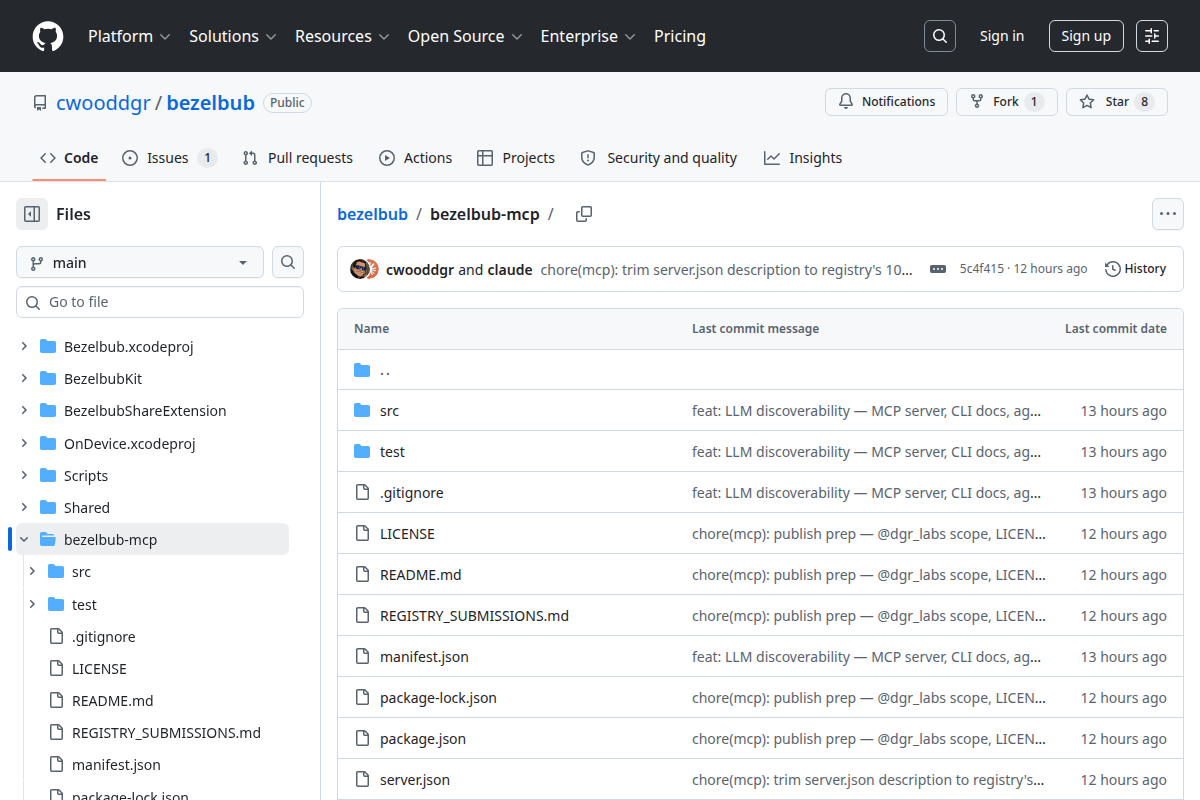Select manifest.json in sidebar tree
The width and height of the screenshot is (1200, 800).
point(116,765)
